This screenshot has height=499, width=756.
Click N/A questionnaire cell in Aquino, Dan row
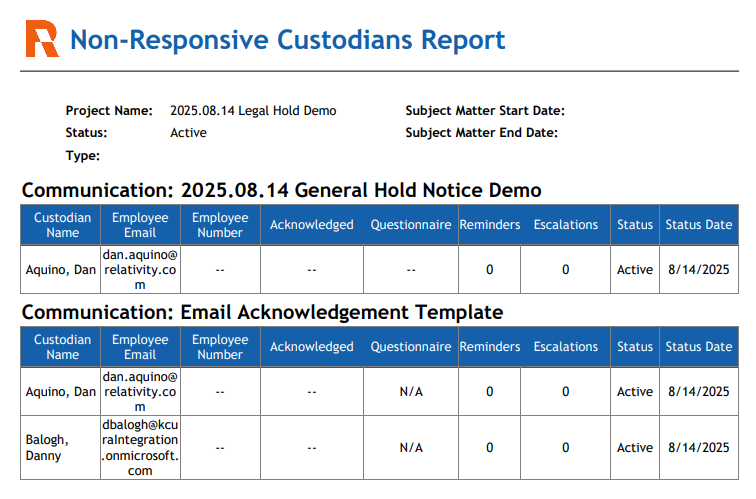tap(411, 391)
